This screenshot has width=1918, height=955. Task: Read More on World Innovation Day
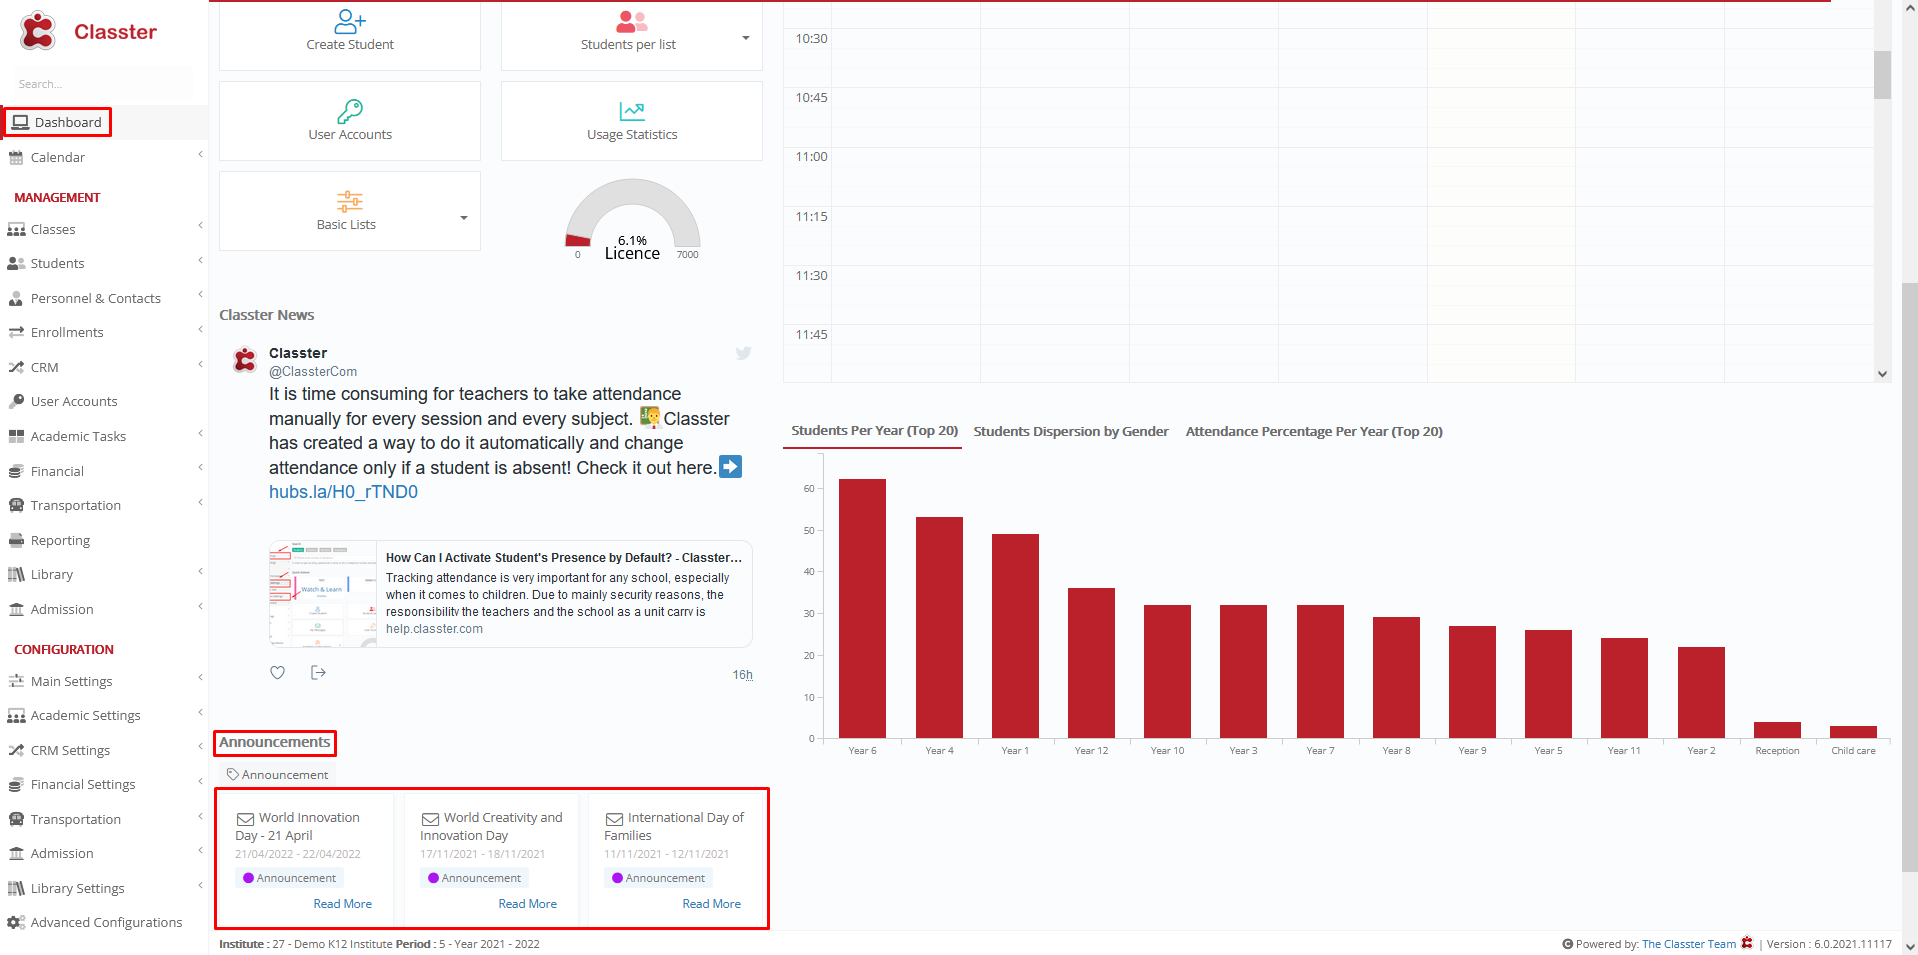coord(342,904)
